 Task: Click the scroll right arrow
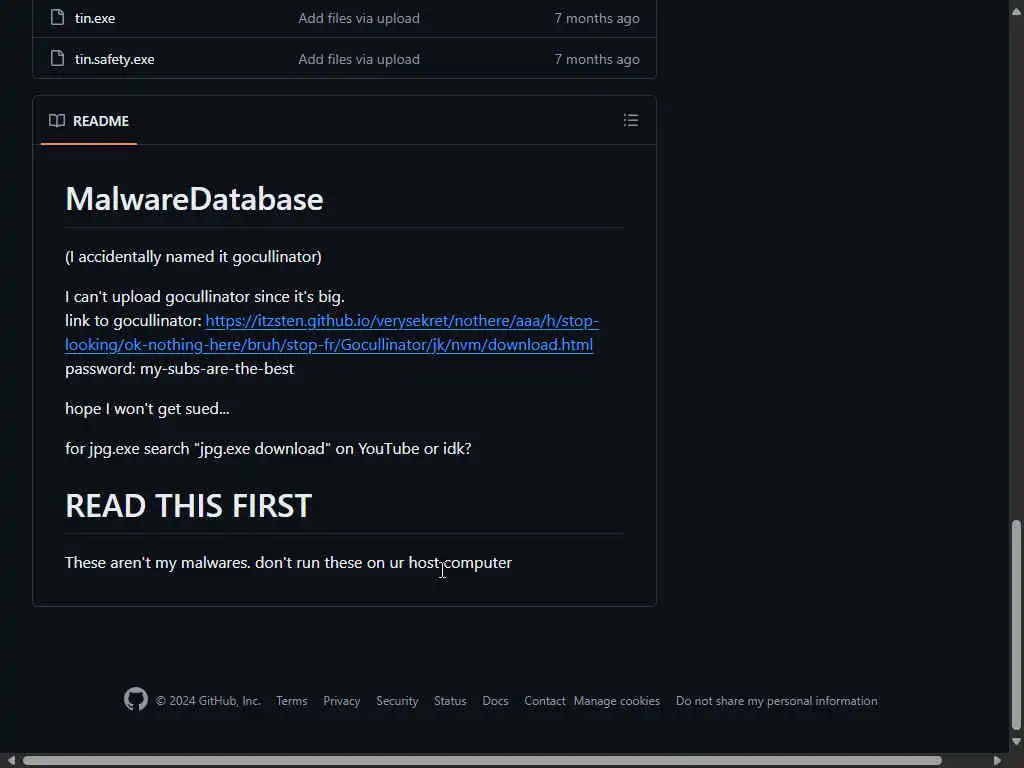[997, 761]
